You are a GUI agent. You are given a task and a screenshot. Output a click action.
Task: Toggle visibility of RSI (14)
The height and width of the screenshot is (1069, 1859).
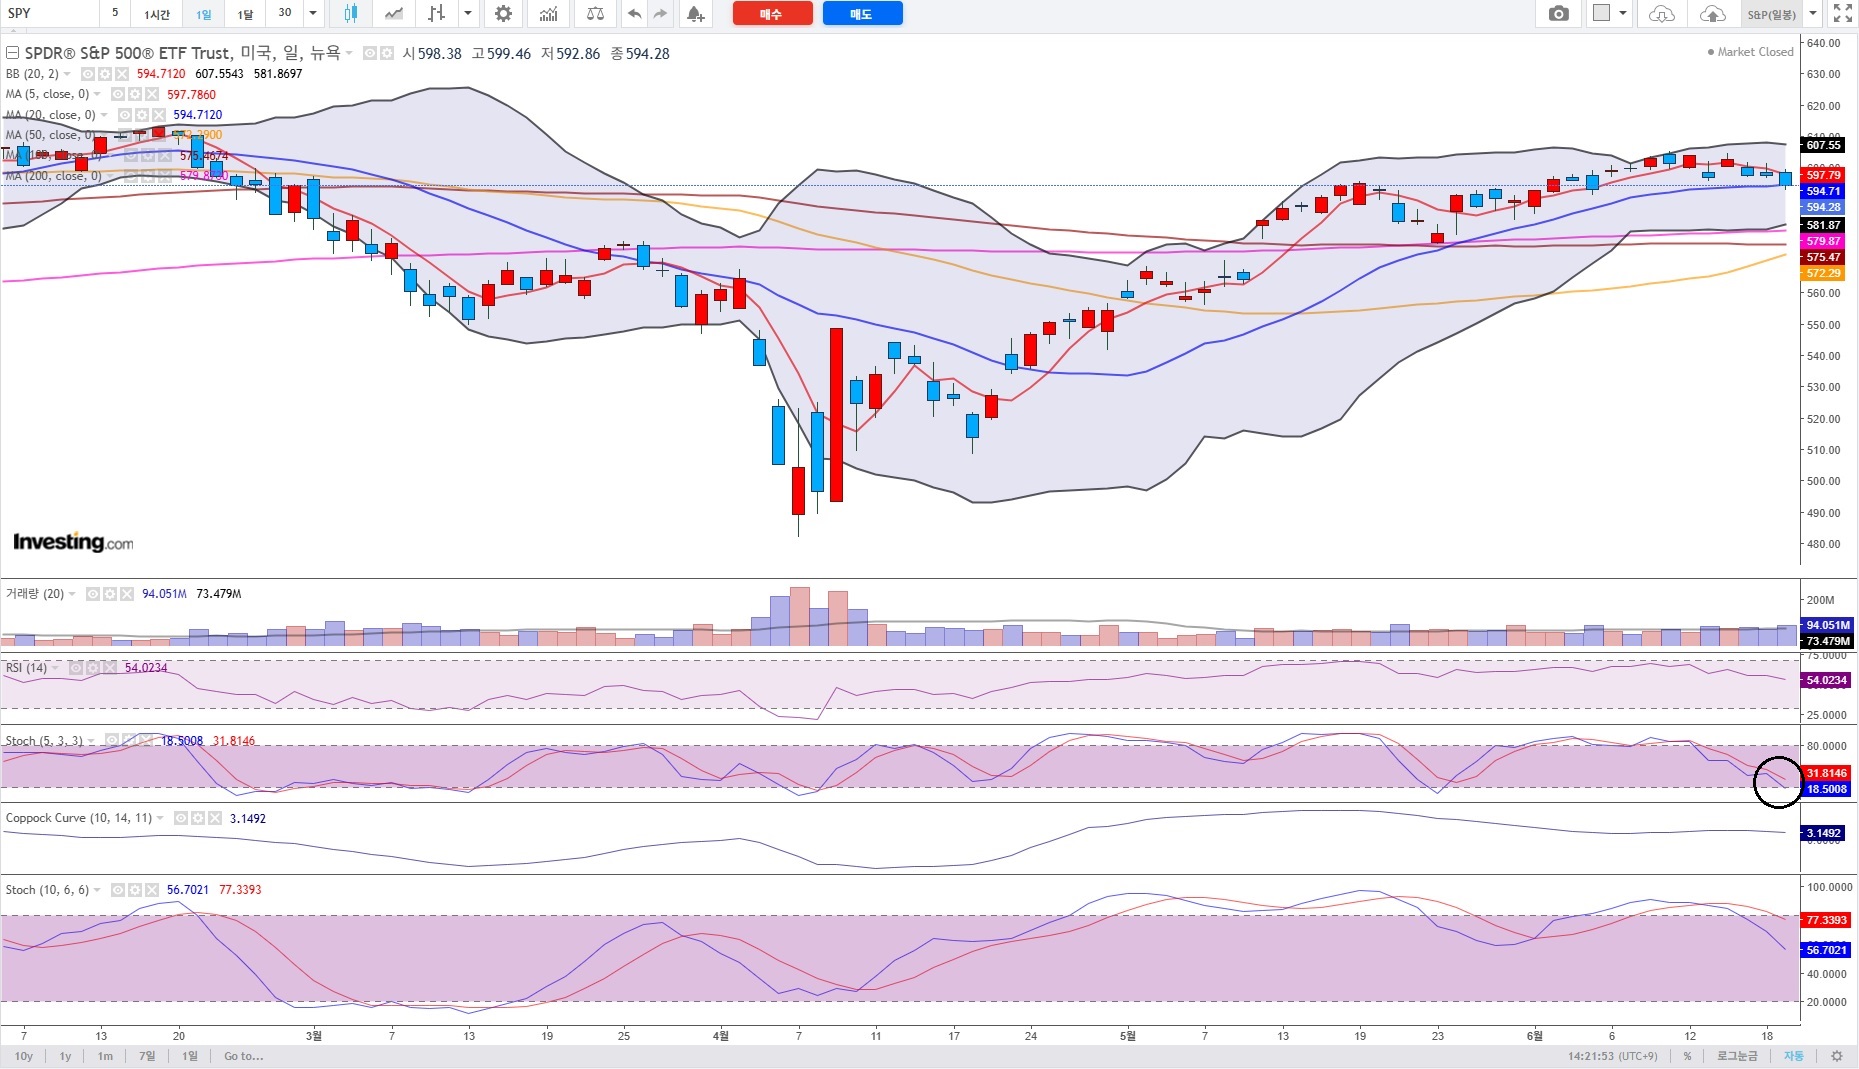tap(76, 667)
